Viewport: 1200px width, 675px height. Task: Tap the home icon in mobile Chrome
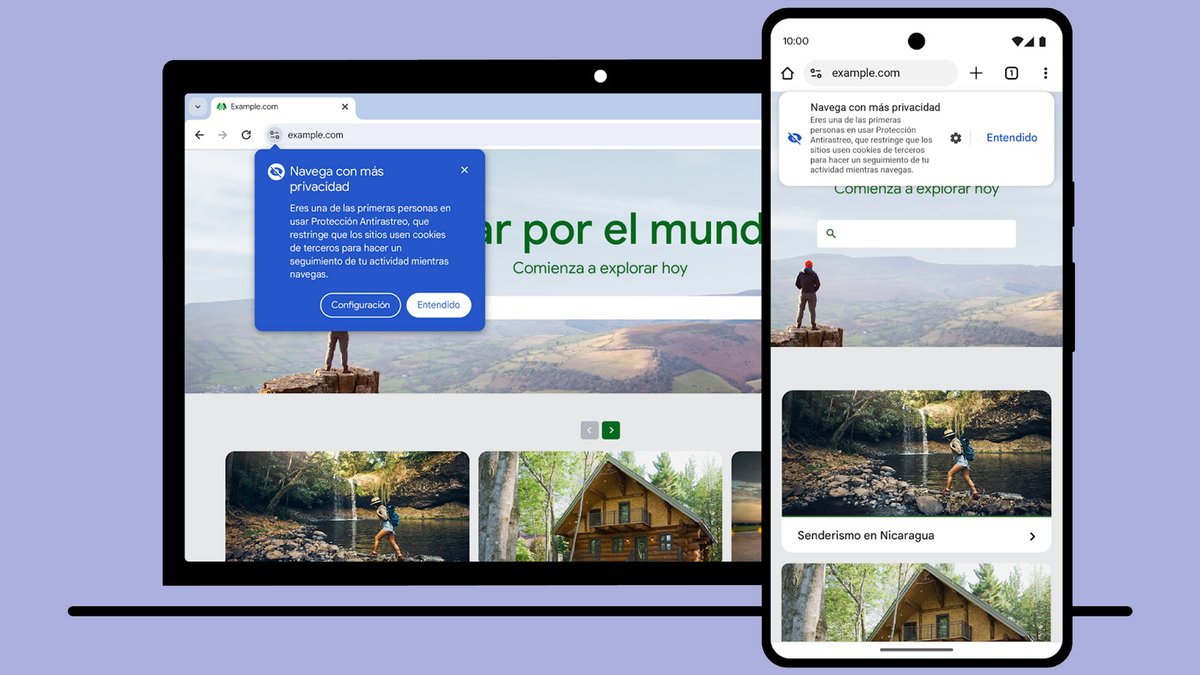click(x=788, y=73)
